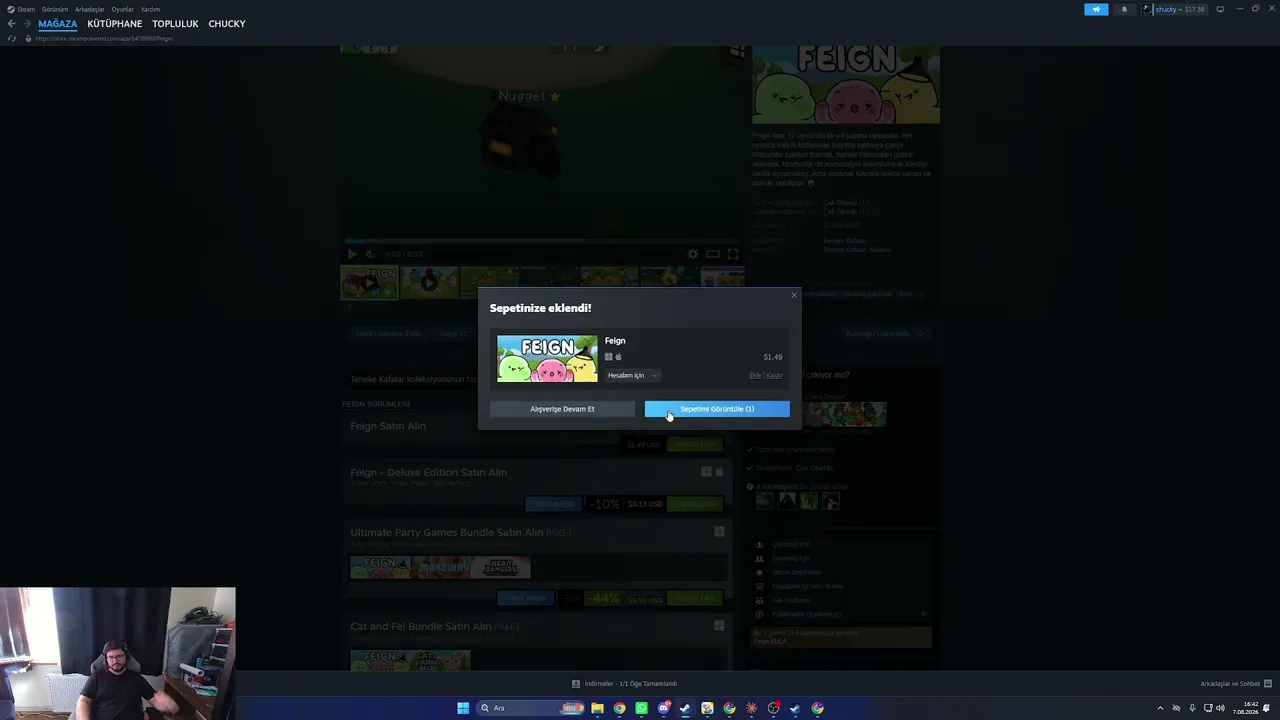This screenshot has width=1280, height=720.
Task: Open the chucky account dropdown
Action: tap(1174, 9)
